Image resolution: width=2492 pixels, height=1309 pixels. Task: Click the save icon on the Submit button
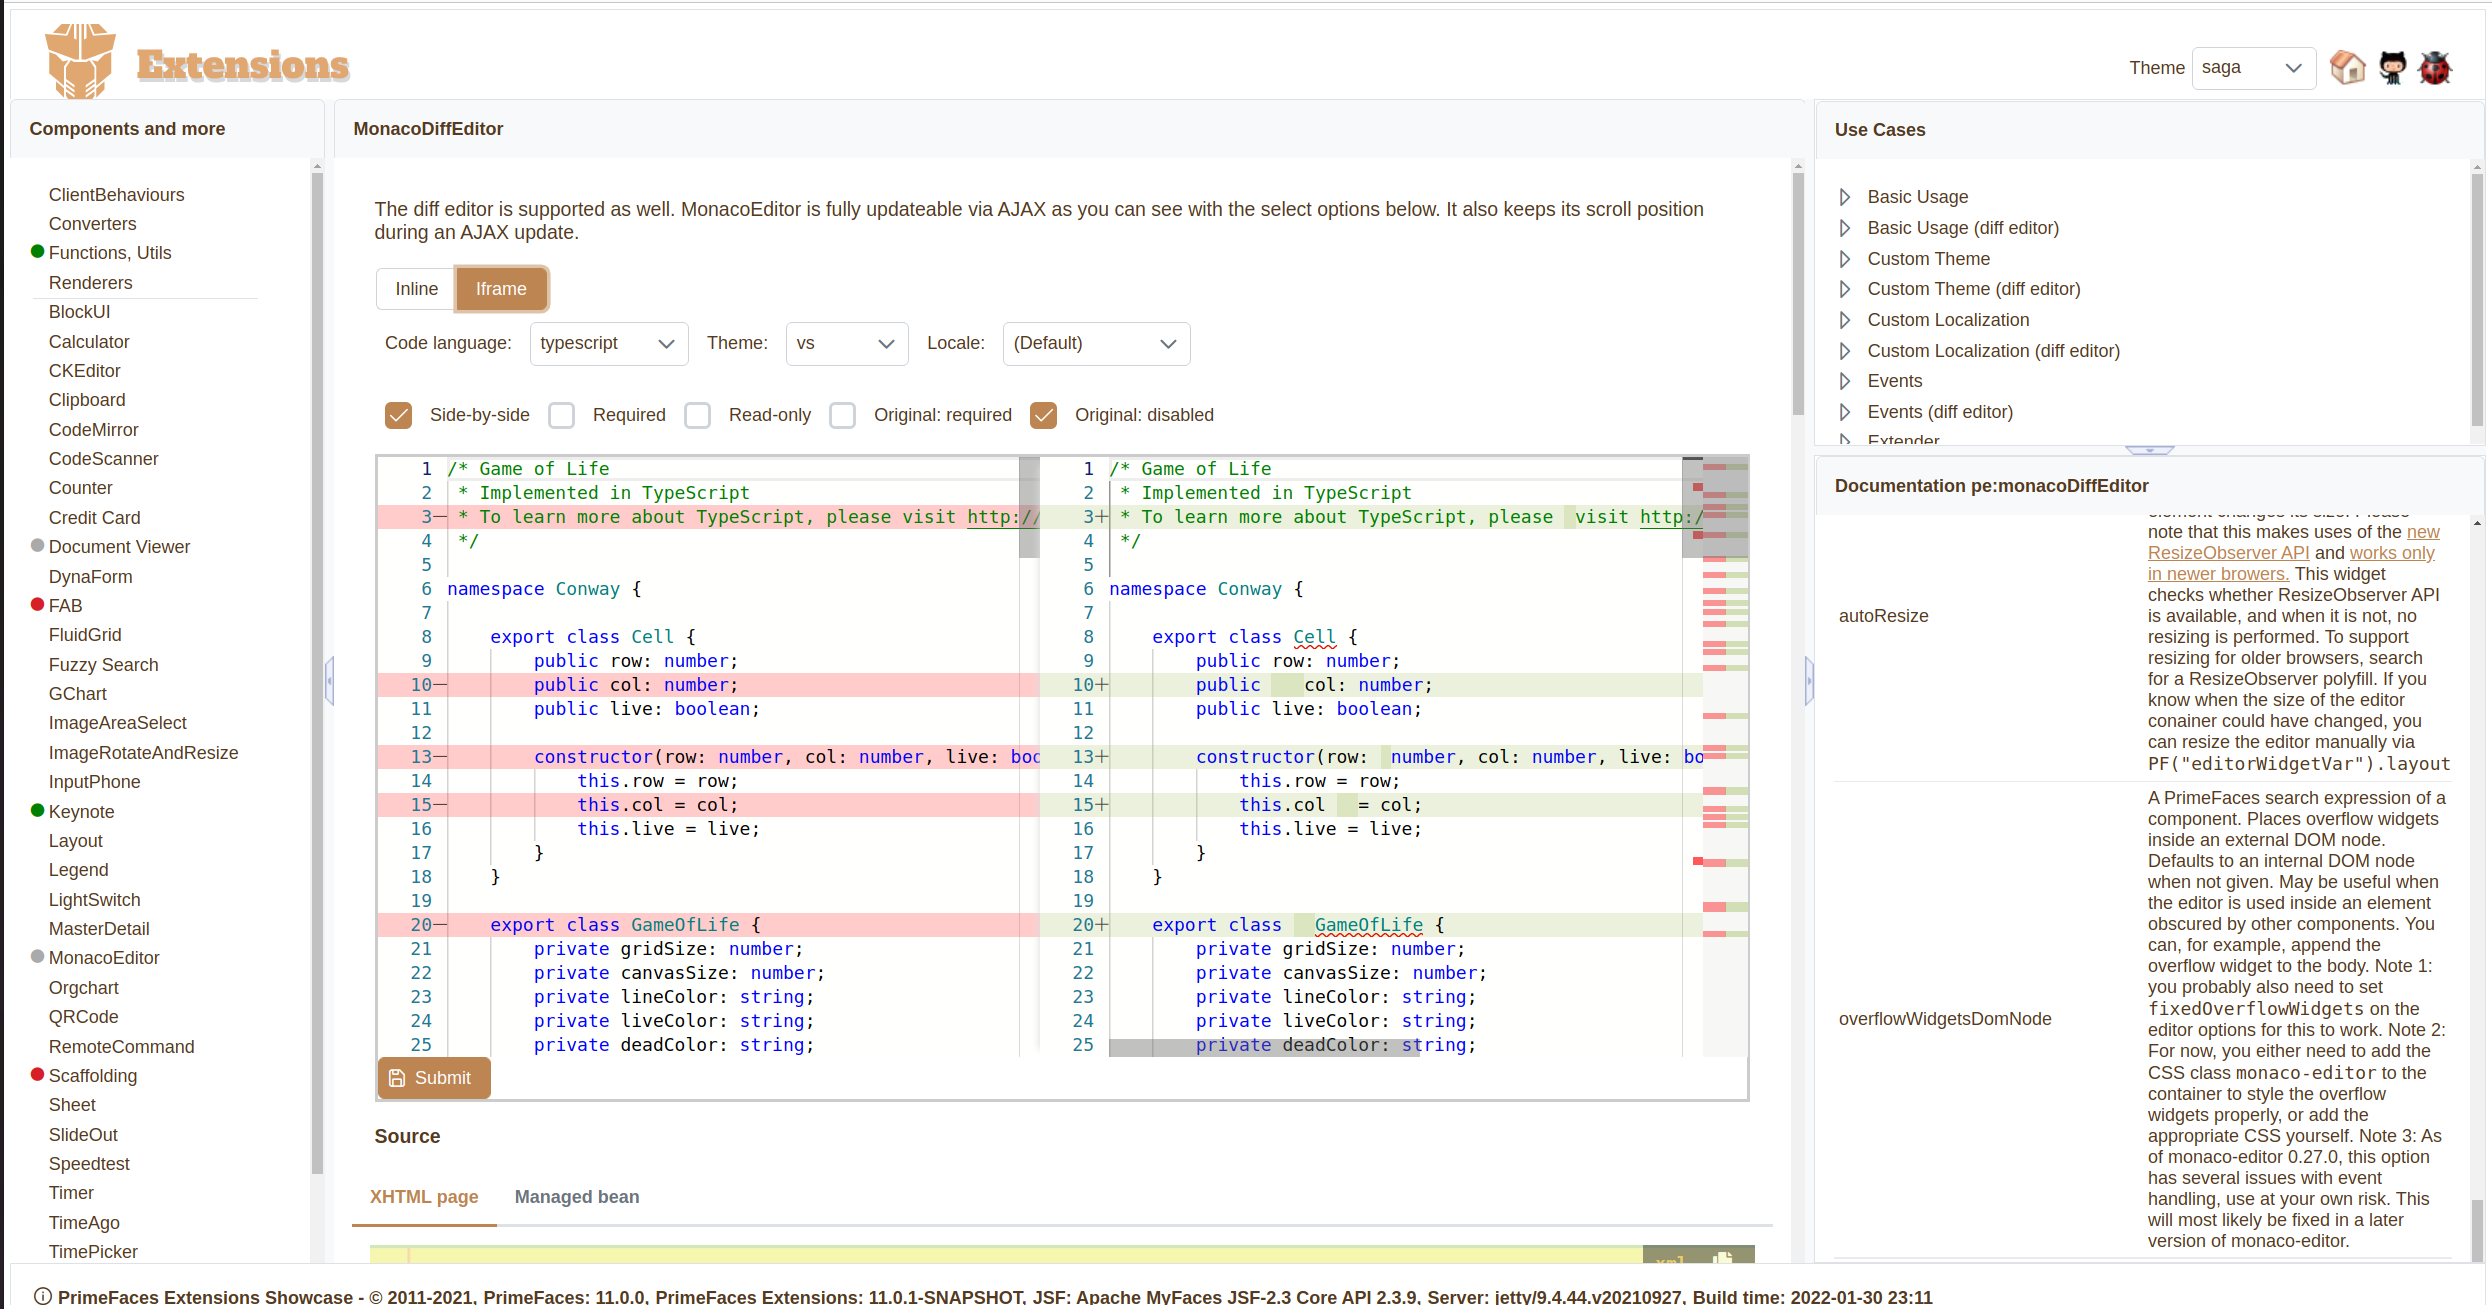pyautogui.click(x=398, y=1077)
